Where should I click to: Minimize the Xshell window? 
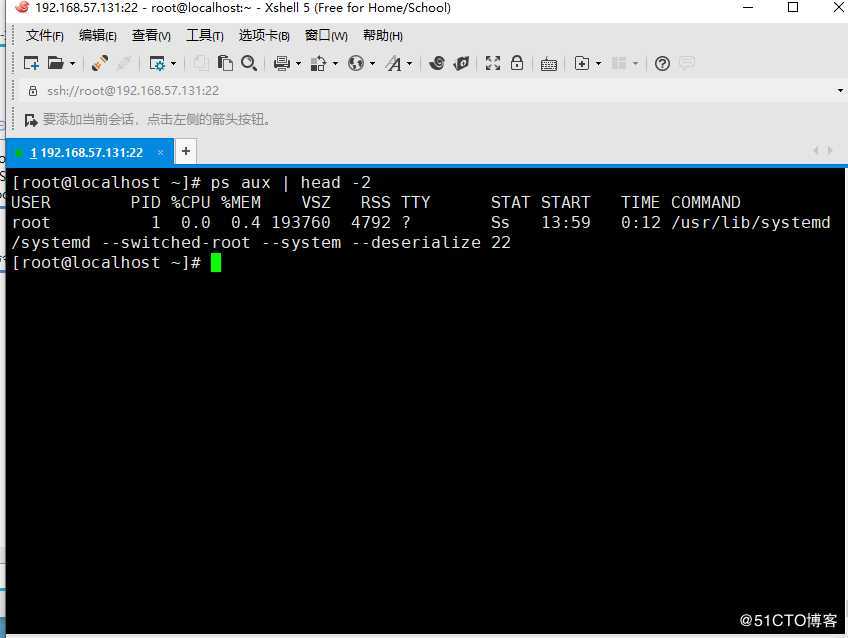click(x=748, y=8)
